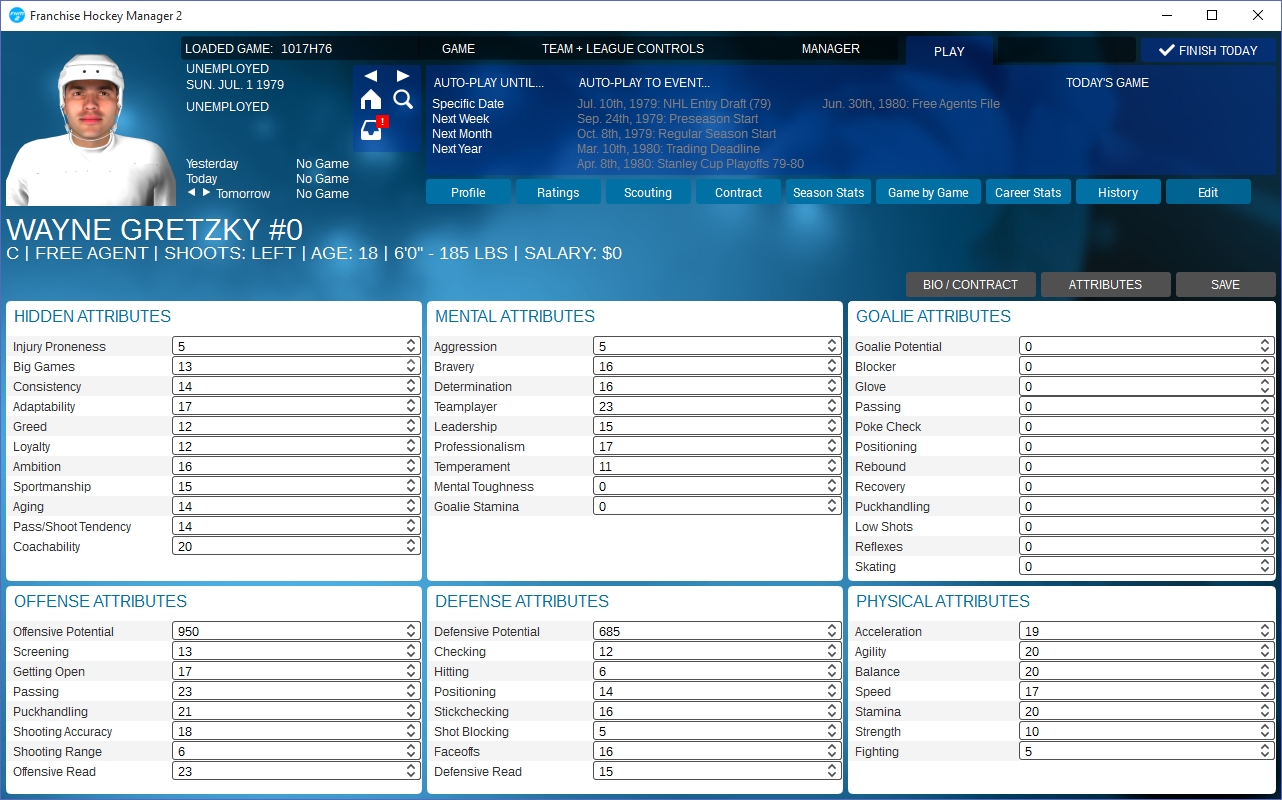Open the History tab
The image size is (1282, 800).
1118,192
